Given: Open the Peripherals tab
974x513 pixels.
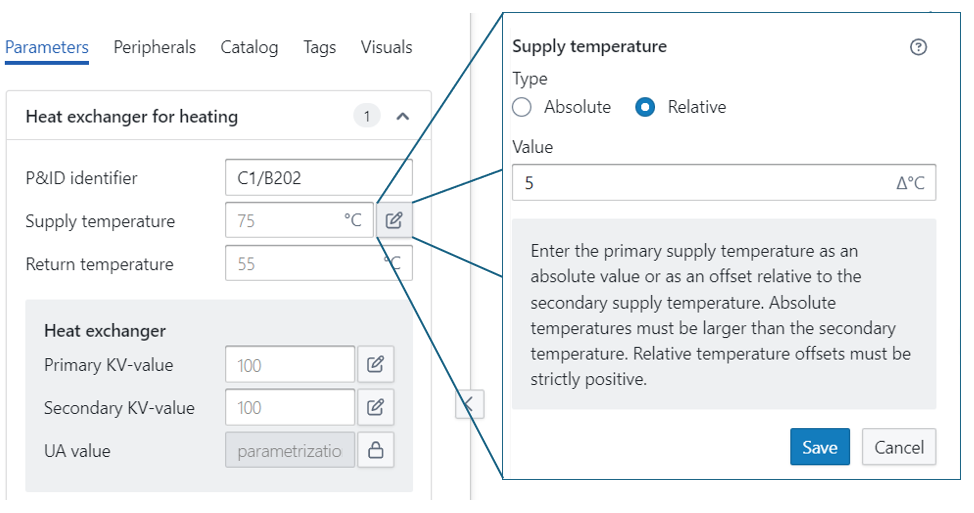Looking at the screenshot, I should [154, 47].
